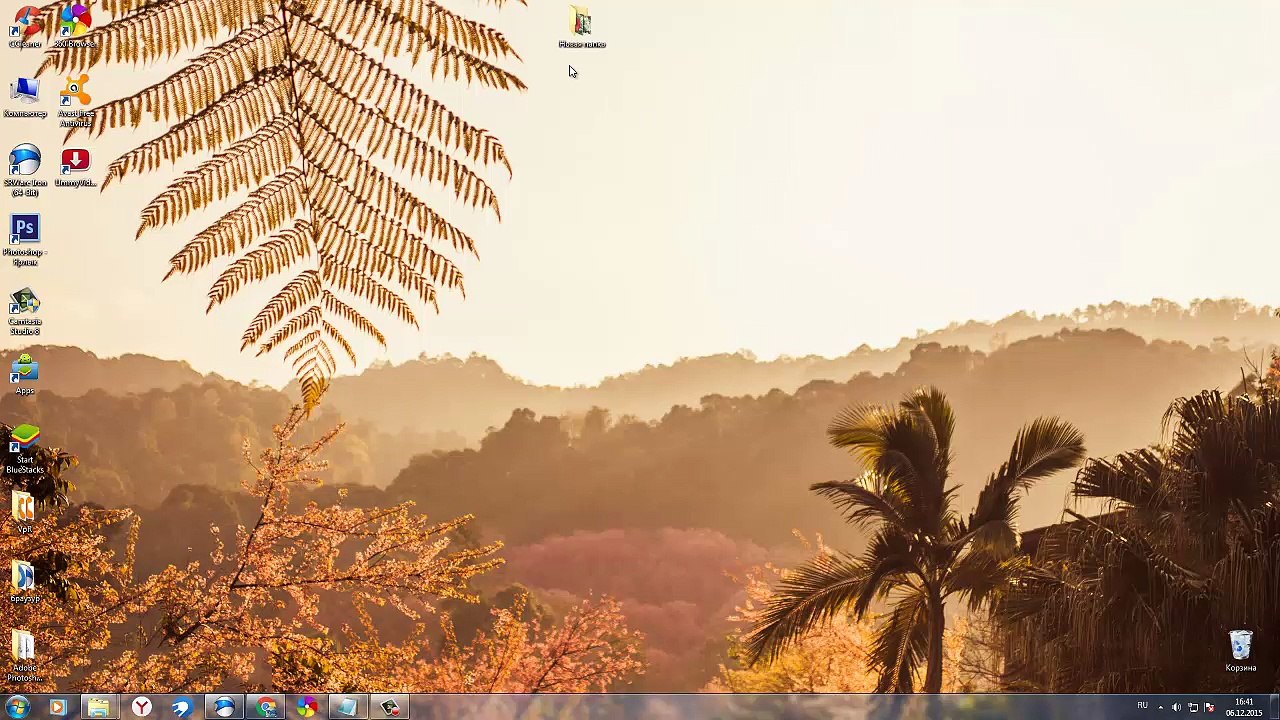Open Windows Media Player from the taskbar

[x=57, y=708]
